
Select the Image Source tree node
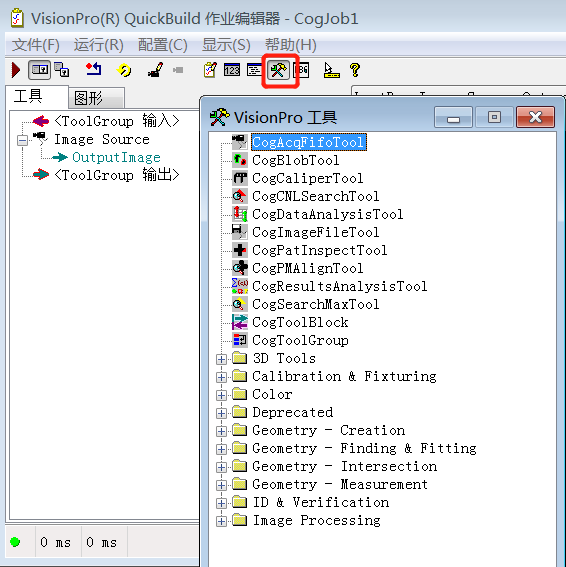tap(102, 139)
